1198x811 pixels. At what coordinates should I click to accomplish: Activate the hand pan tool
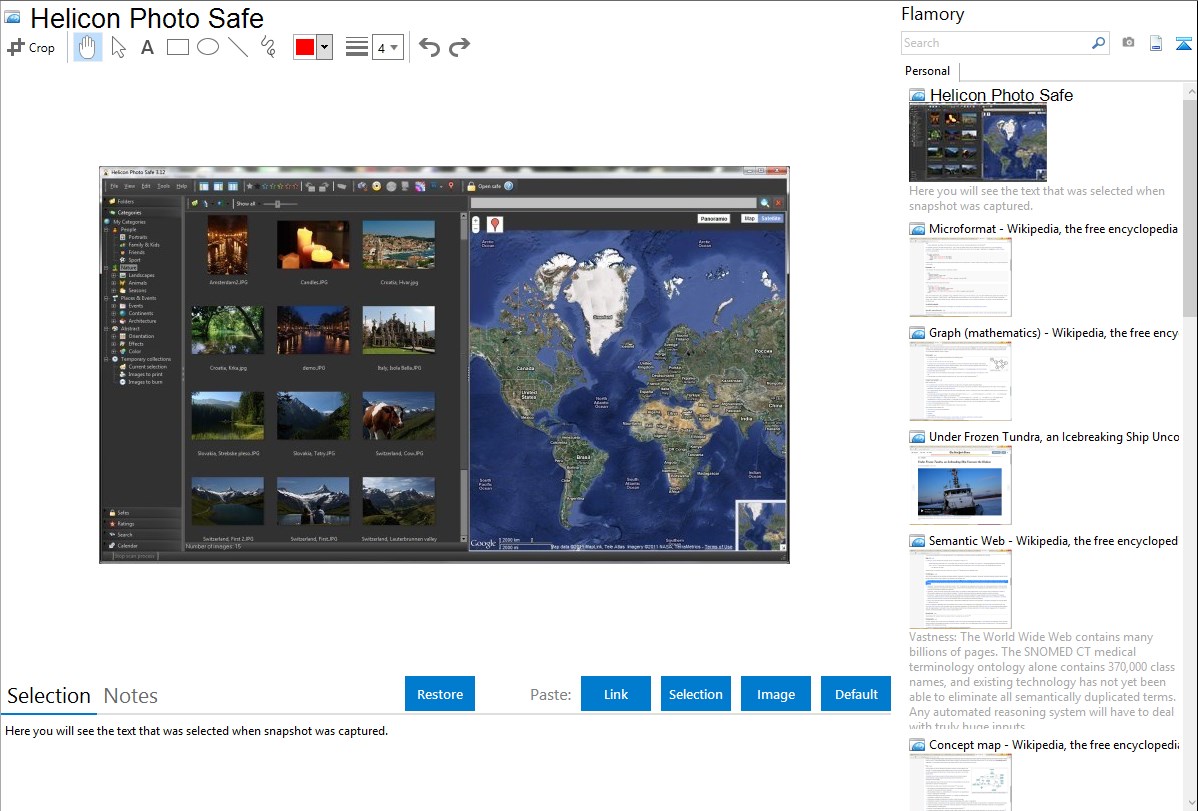[x=88, y=47]
